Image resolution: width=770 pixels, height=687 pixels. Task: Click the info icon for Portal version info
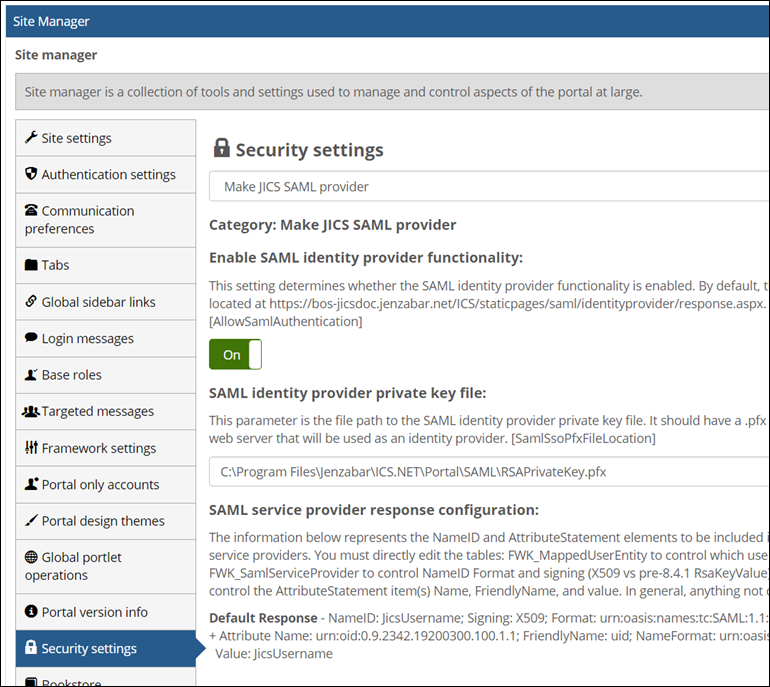coord(31,611)
